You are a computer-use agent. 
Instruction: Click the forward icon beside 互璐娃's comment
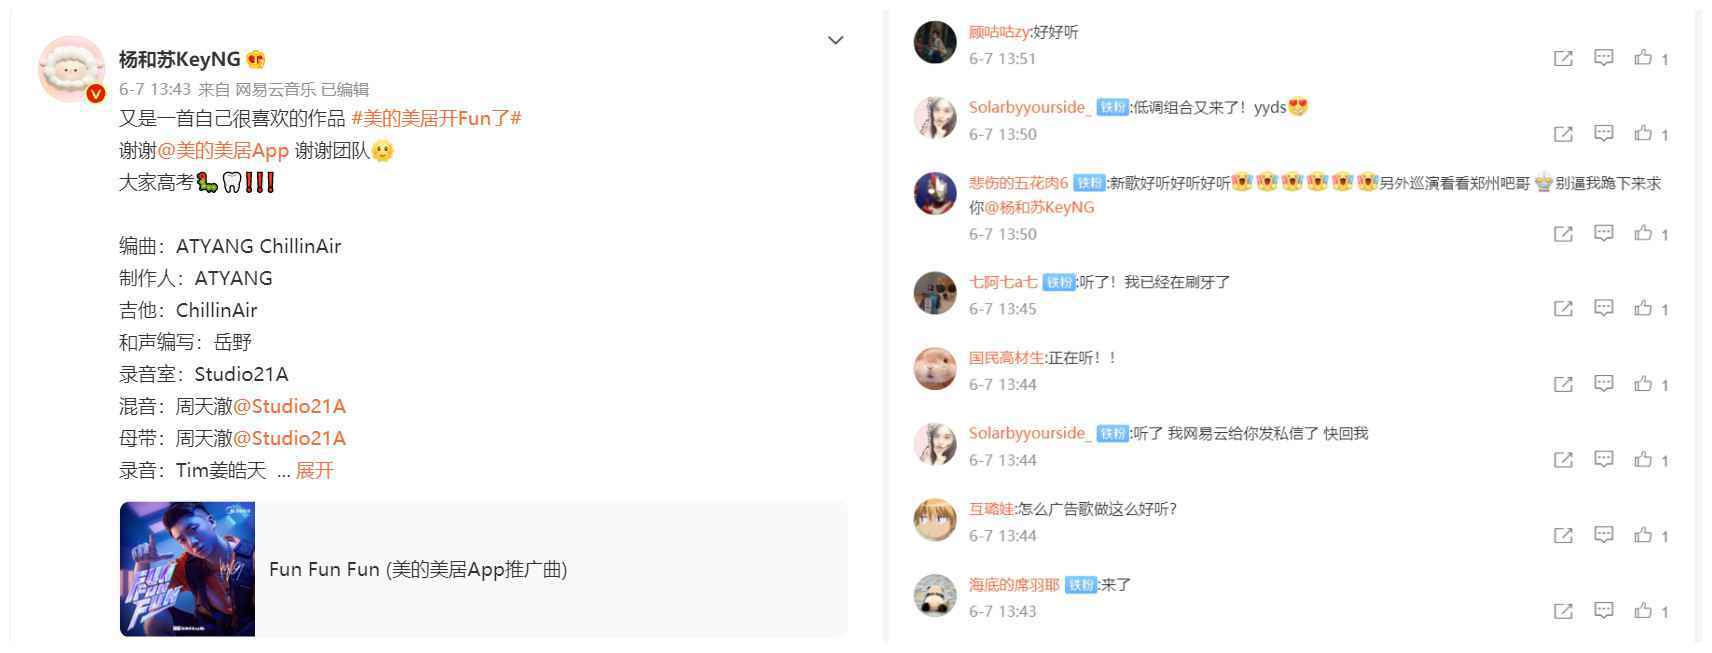1561,534
